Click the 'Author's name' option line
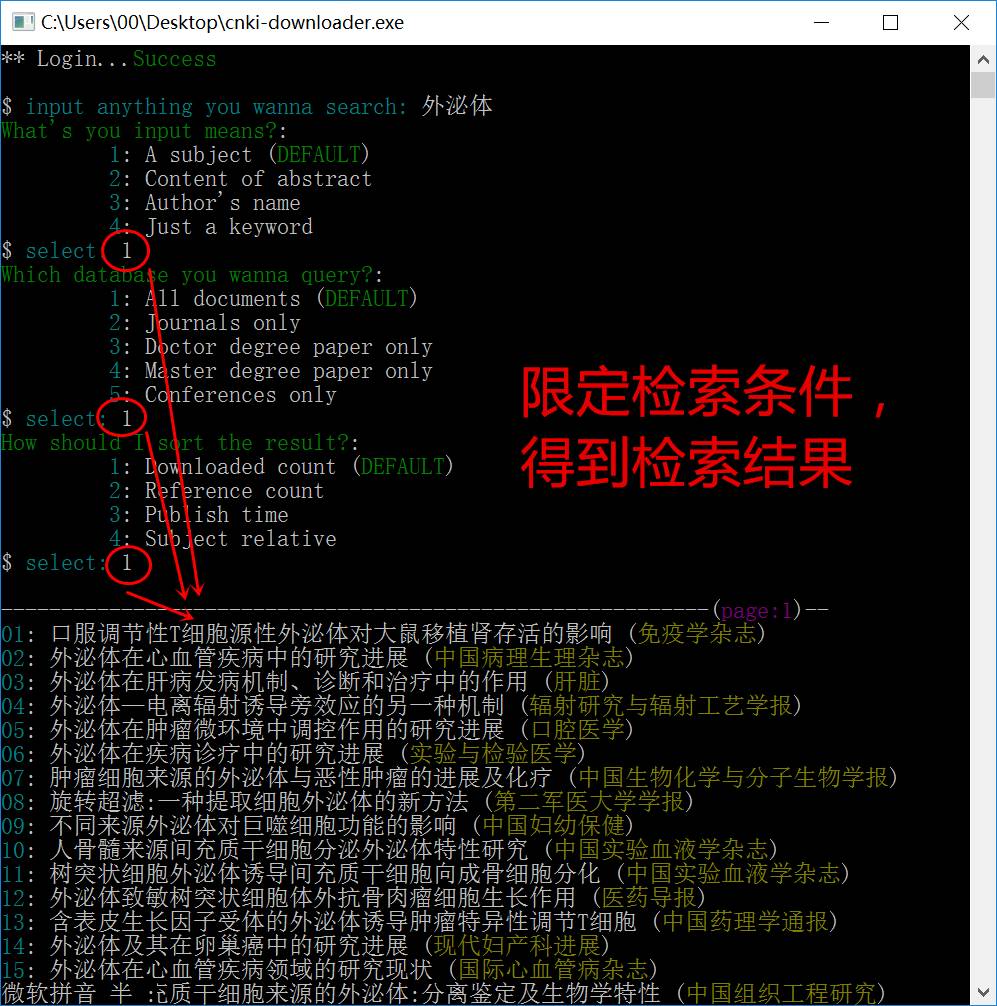 point(220,202)
